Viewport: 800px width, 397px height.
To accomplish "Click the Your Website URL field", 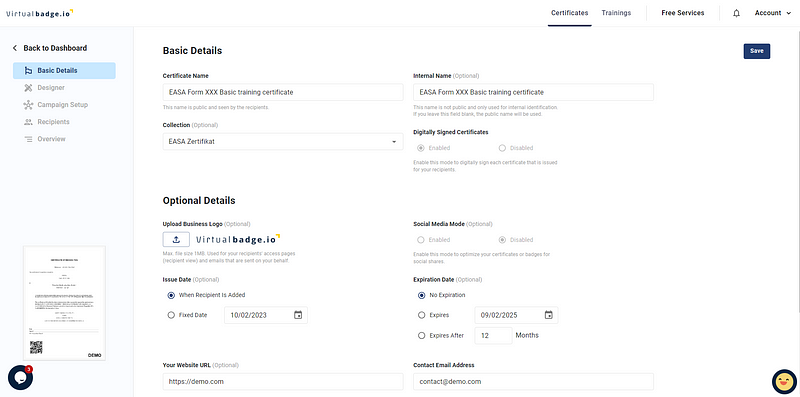I will coord(283,382).
